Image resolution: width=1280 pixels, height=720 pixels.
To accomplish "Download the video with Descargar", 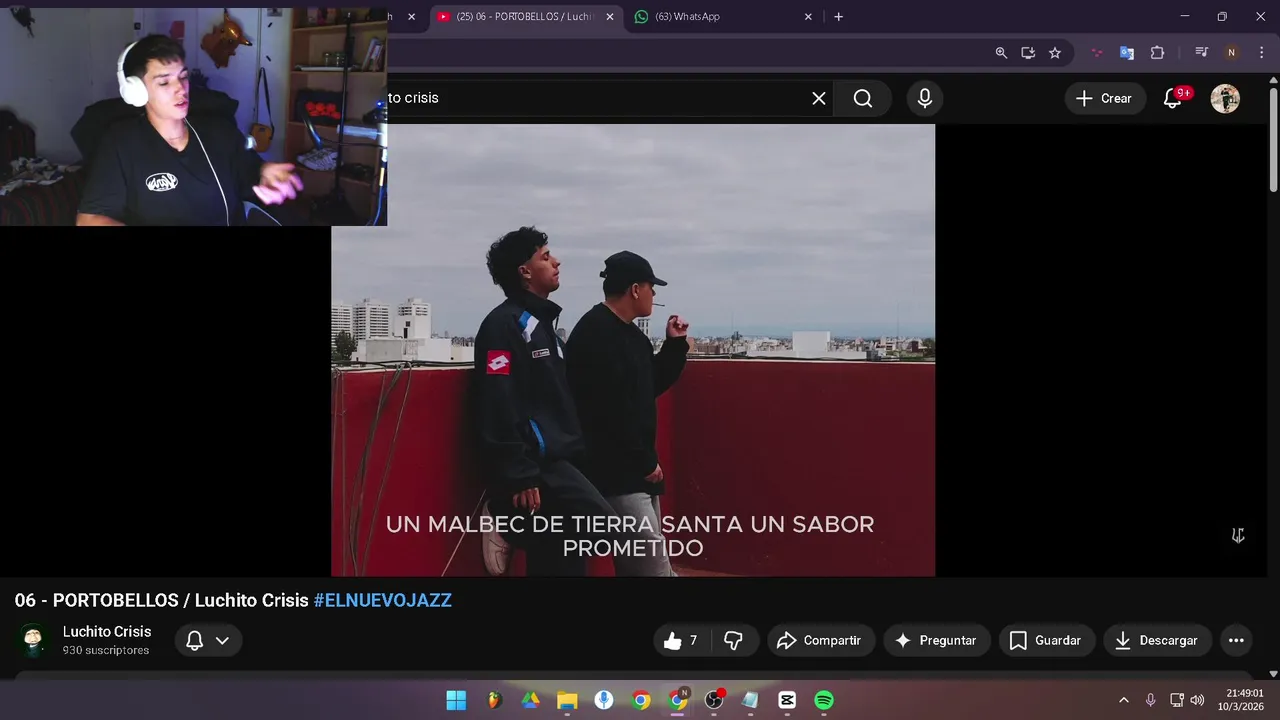I will click(1157, 641).
